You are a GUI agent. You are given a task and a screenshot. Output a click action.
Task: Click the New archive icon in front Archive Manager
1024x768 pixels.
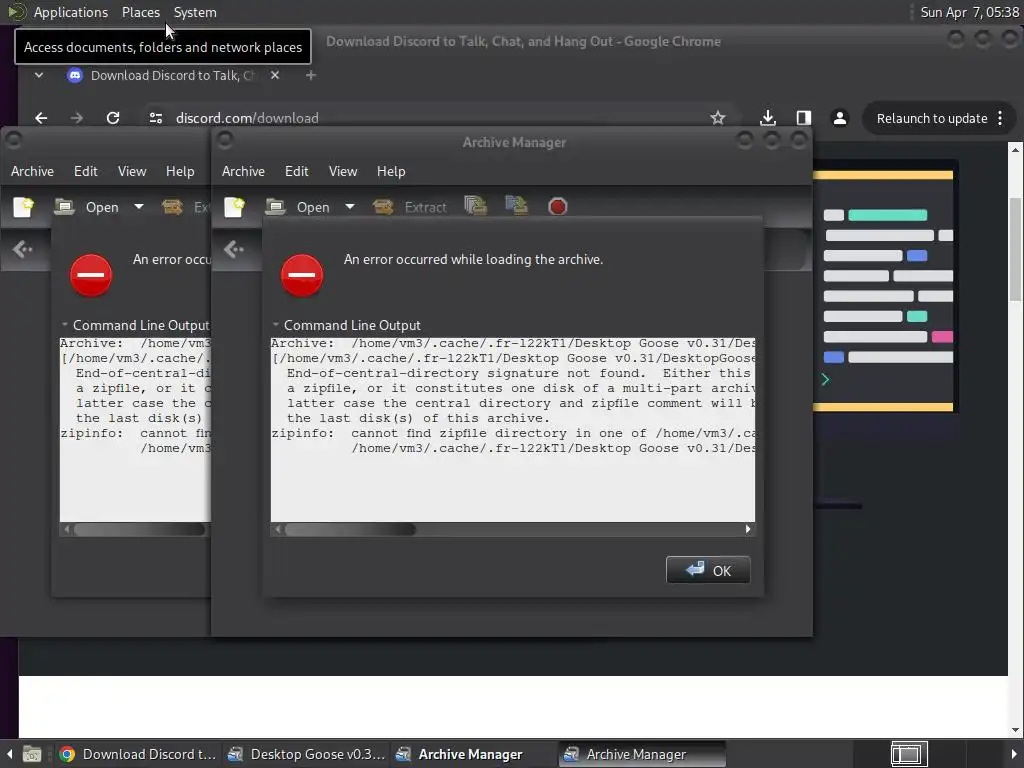tap(234, 207)
